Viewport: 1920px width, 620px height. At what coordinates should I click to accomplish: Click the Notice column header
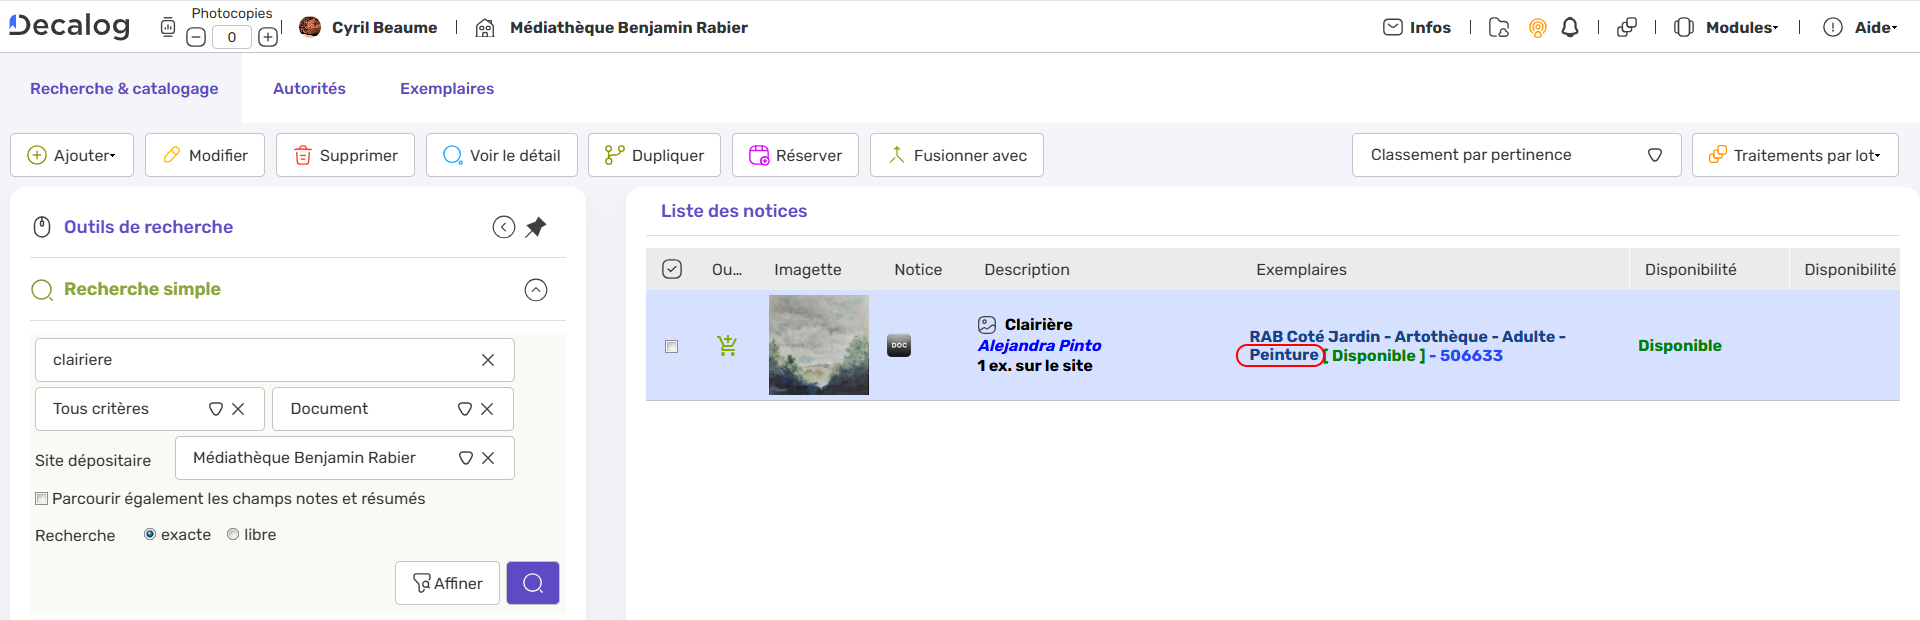(x=918, y=269)
